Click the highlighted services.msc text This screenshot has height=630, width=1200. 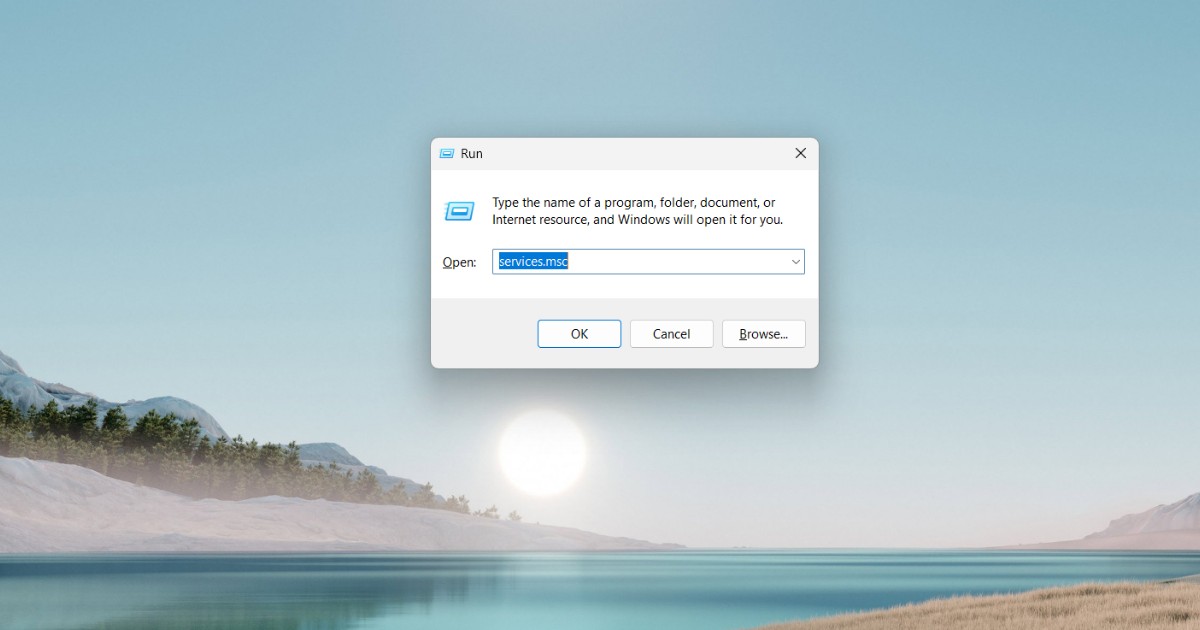click(x=533, y=262)
